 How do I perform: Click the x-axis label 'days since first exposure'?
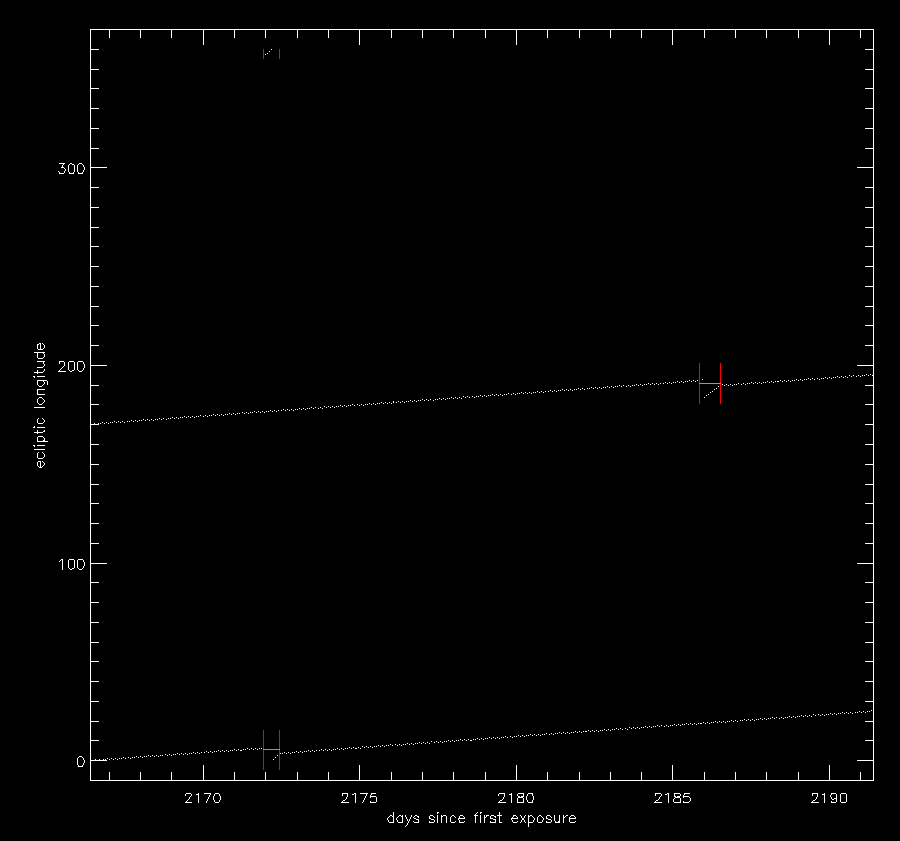482,818
